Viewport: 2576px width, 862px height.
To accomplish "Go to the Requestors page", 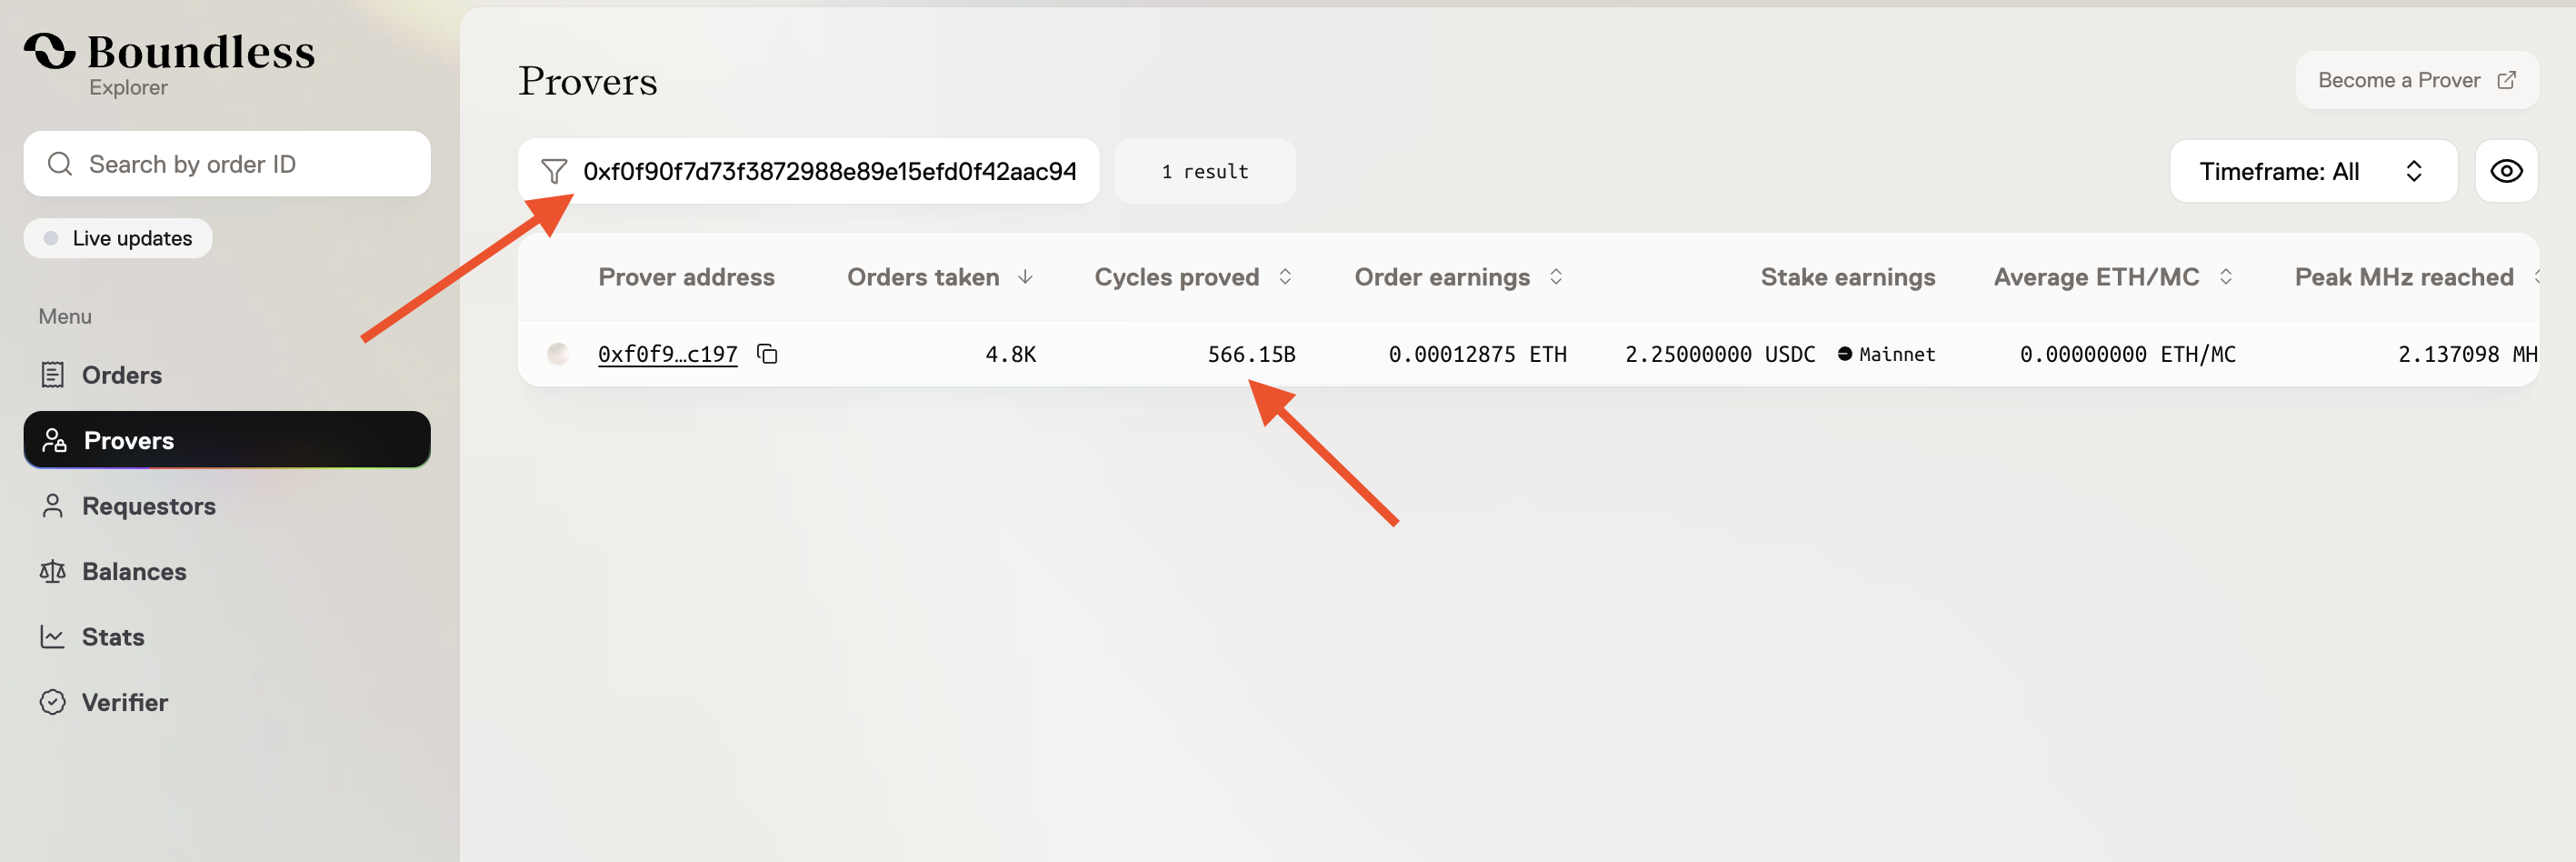I will 148,506.
